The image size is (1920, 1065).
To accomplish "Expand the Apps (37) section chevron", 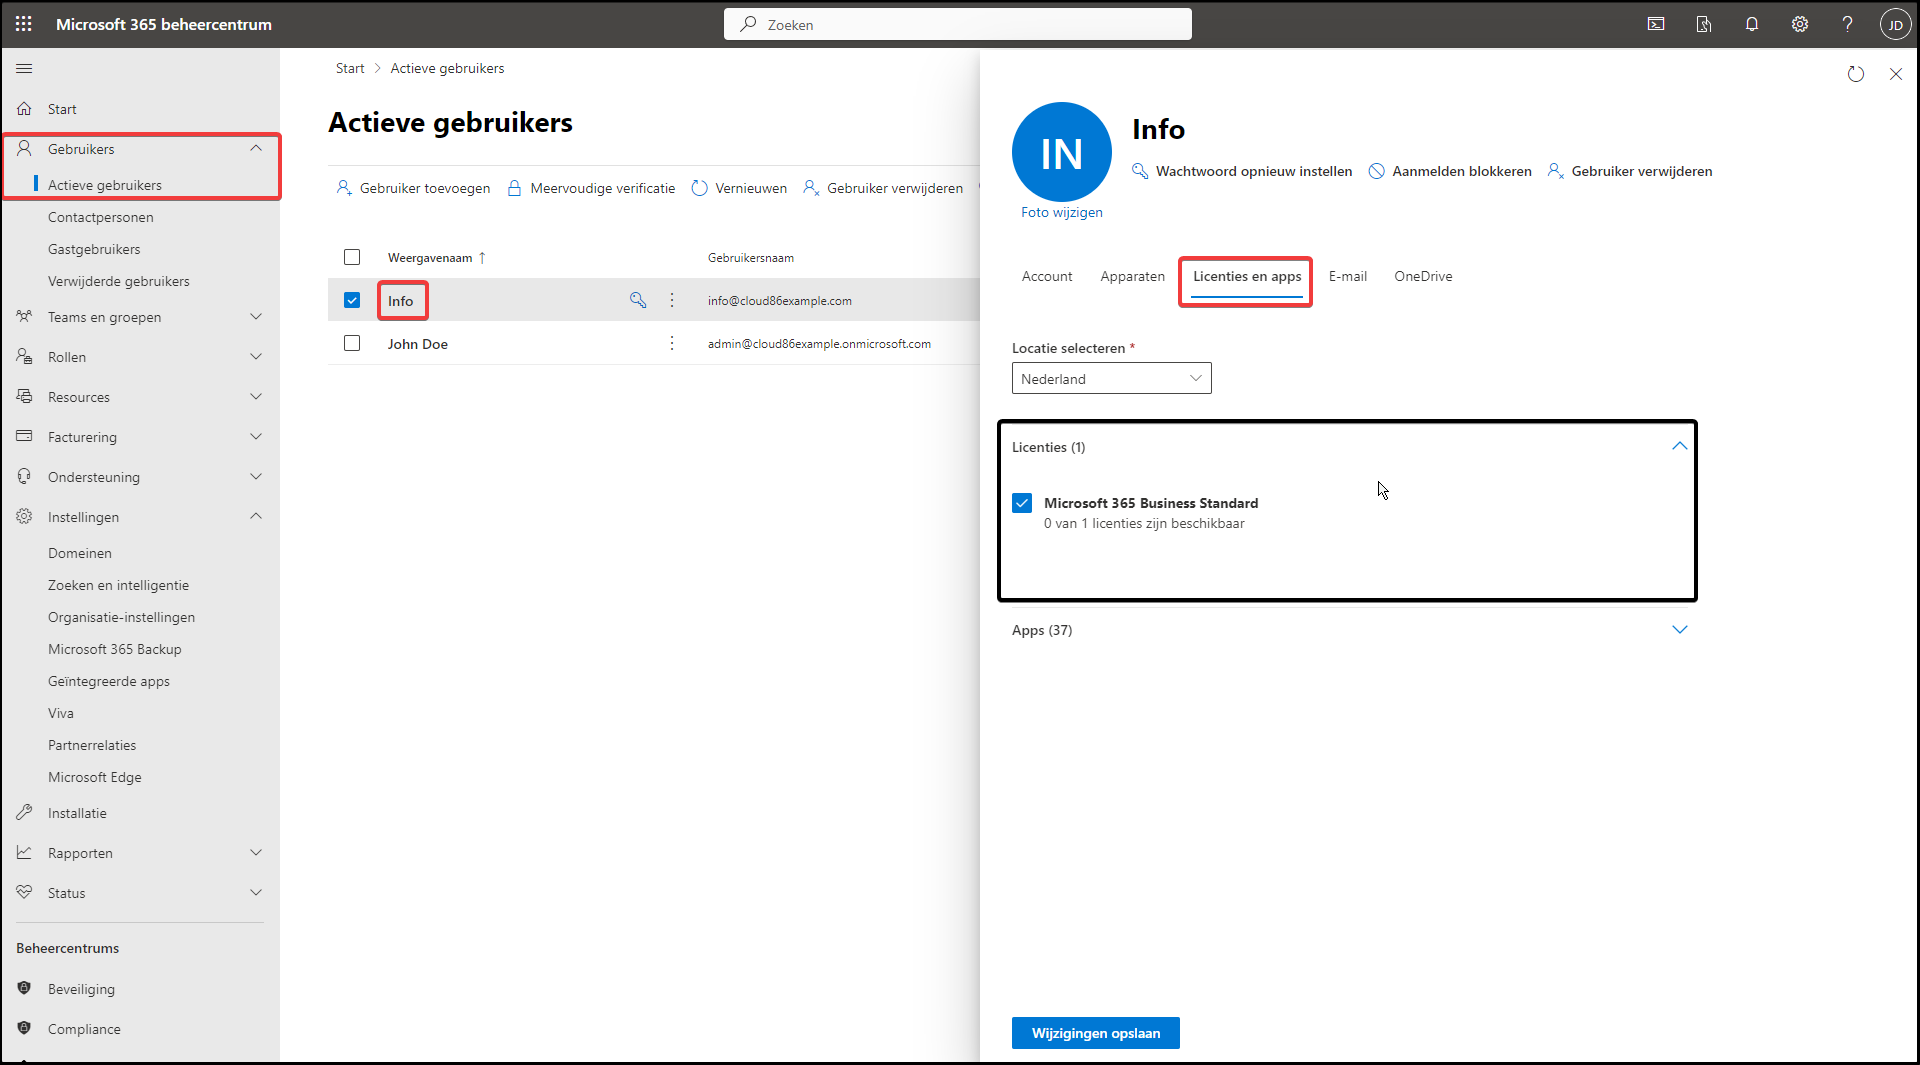I will [x=1680, y=630].
